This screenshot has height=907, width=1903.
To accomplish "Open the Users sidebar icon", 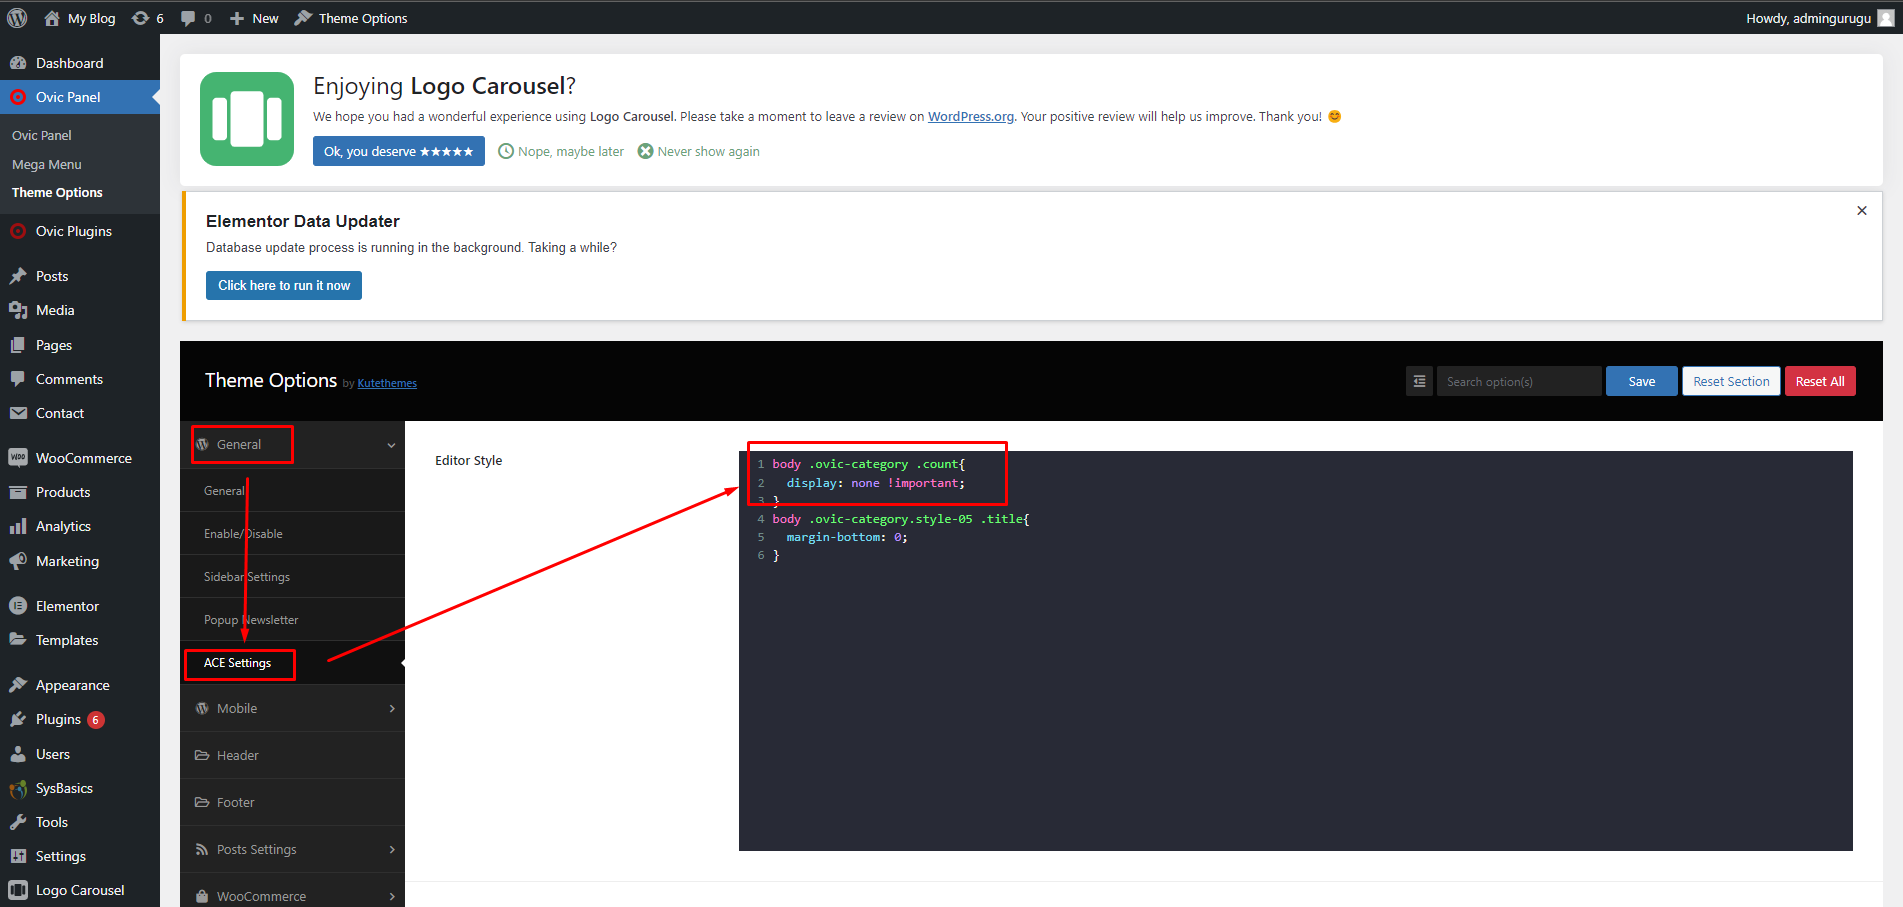I will coord(18,754).
